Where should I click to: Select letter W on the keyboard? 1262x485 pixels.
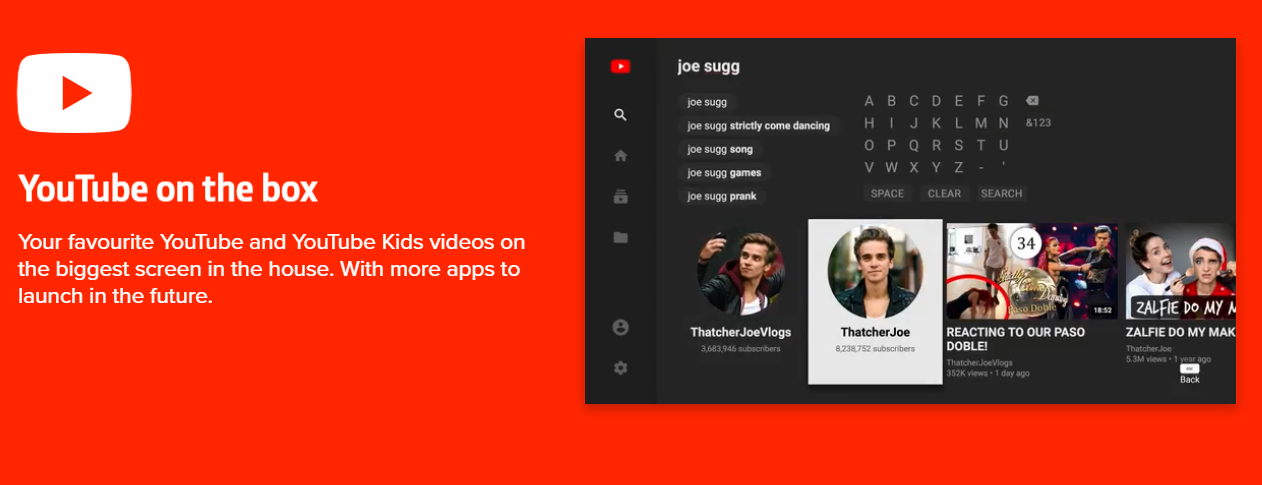(892, 167)
